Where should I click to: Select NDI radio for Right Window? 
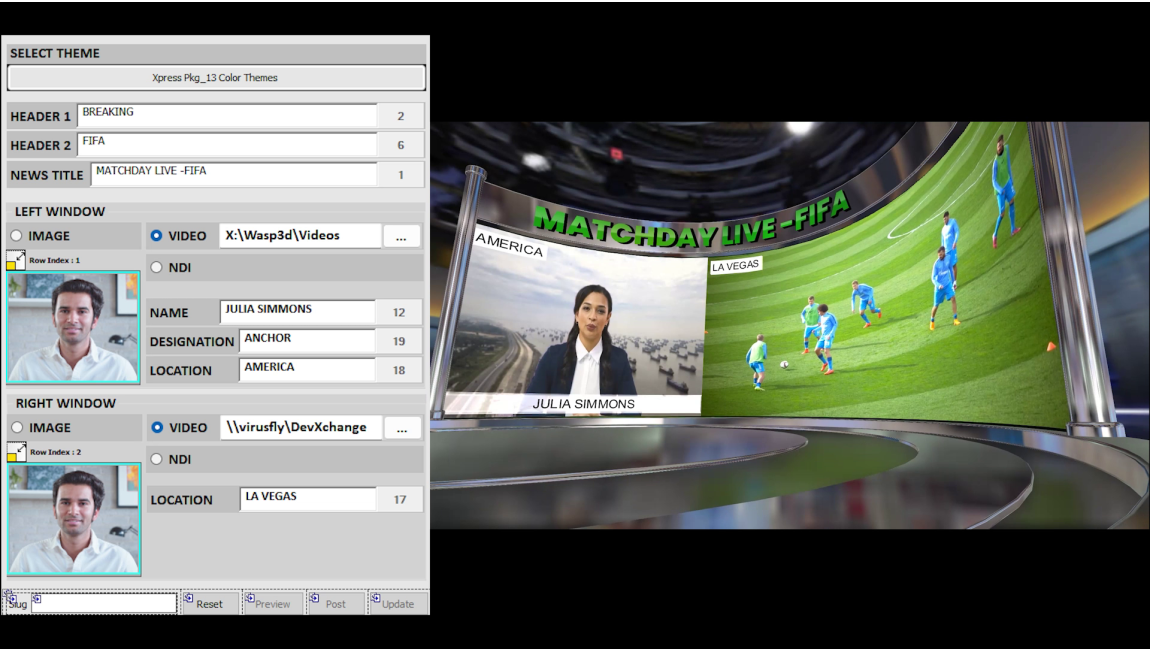pyautogui.click(x=156, y=460)
